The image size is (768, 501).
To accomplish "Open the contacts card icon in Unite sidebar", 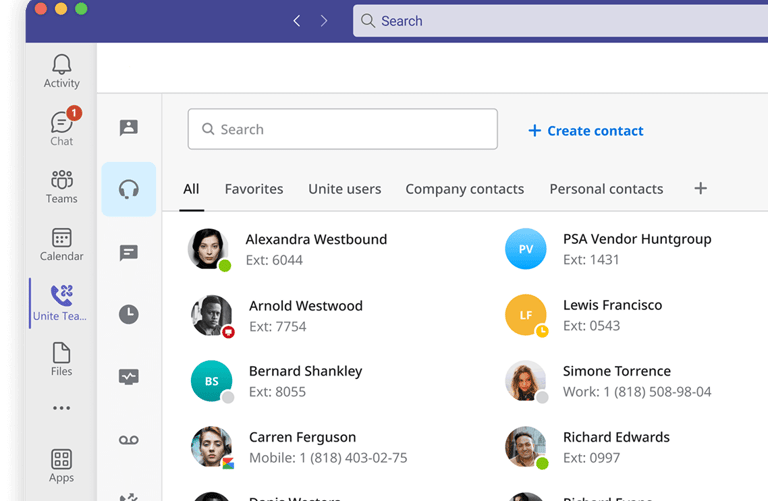I will tap(129, 127).
